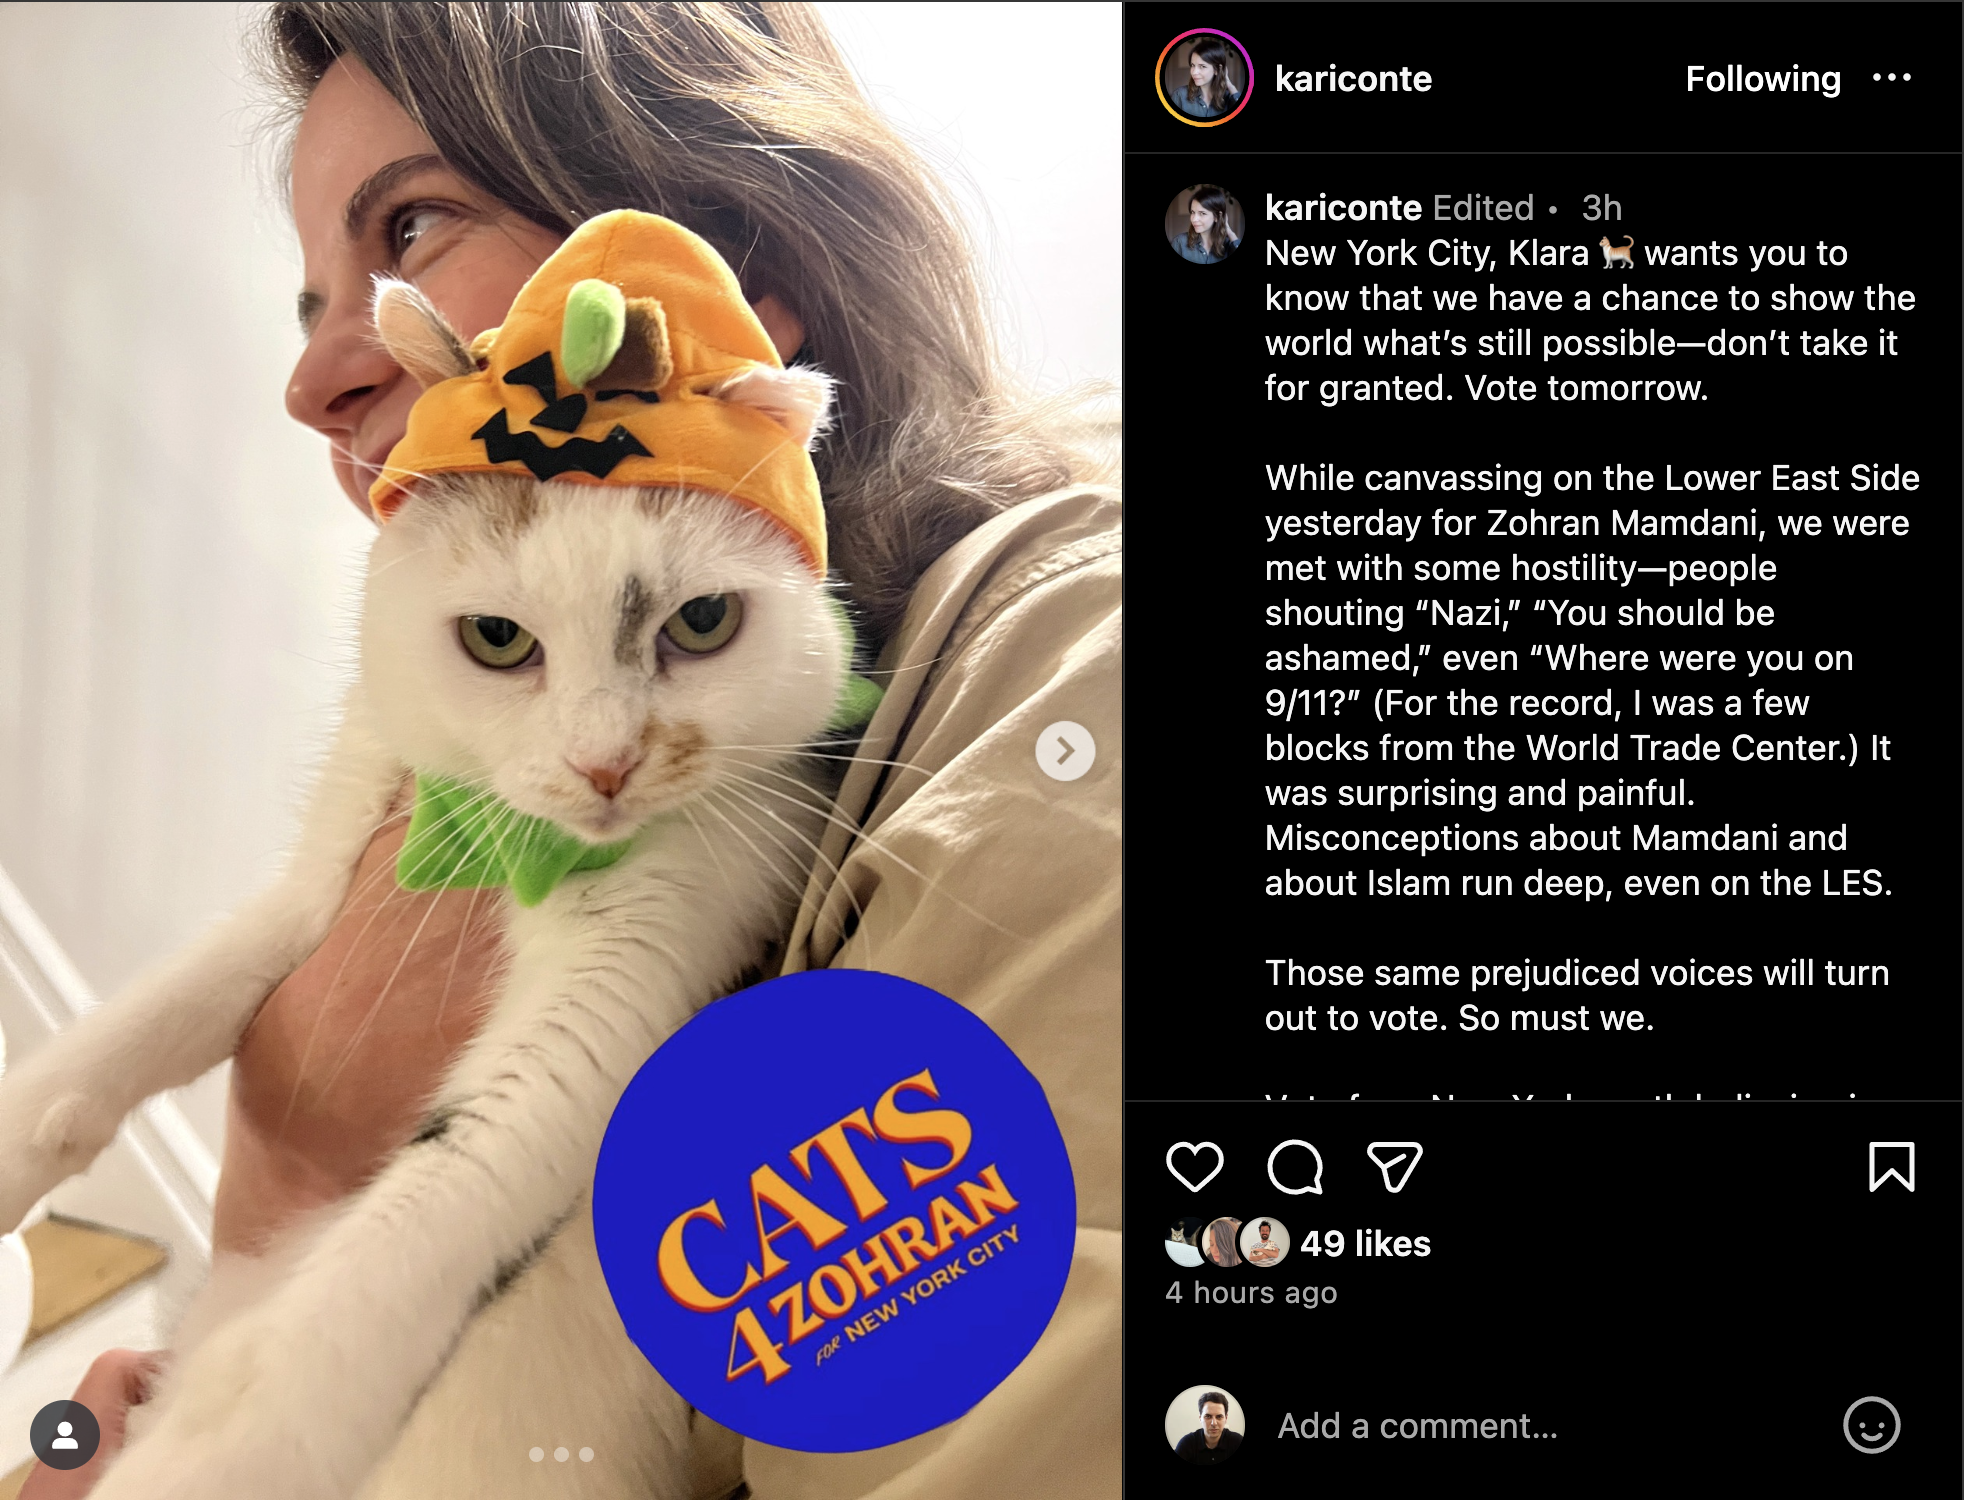
Task: Open the 3h timestamp in the caption
Action: point(1601,208)
